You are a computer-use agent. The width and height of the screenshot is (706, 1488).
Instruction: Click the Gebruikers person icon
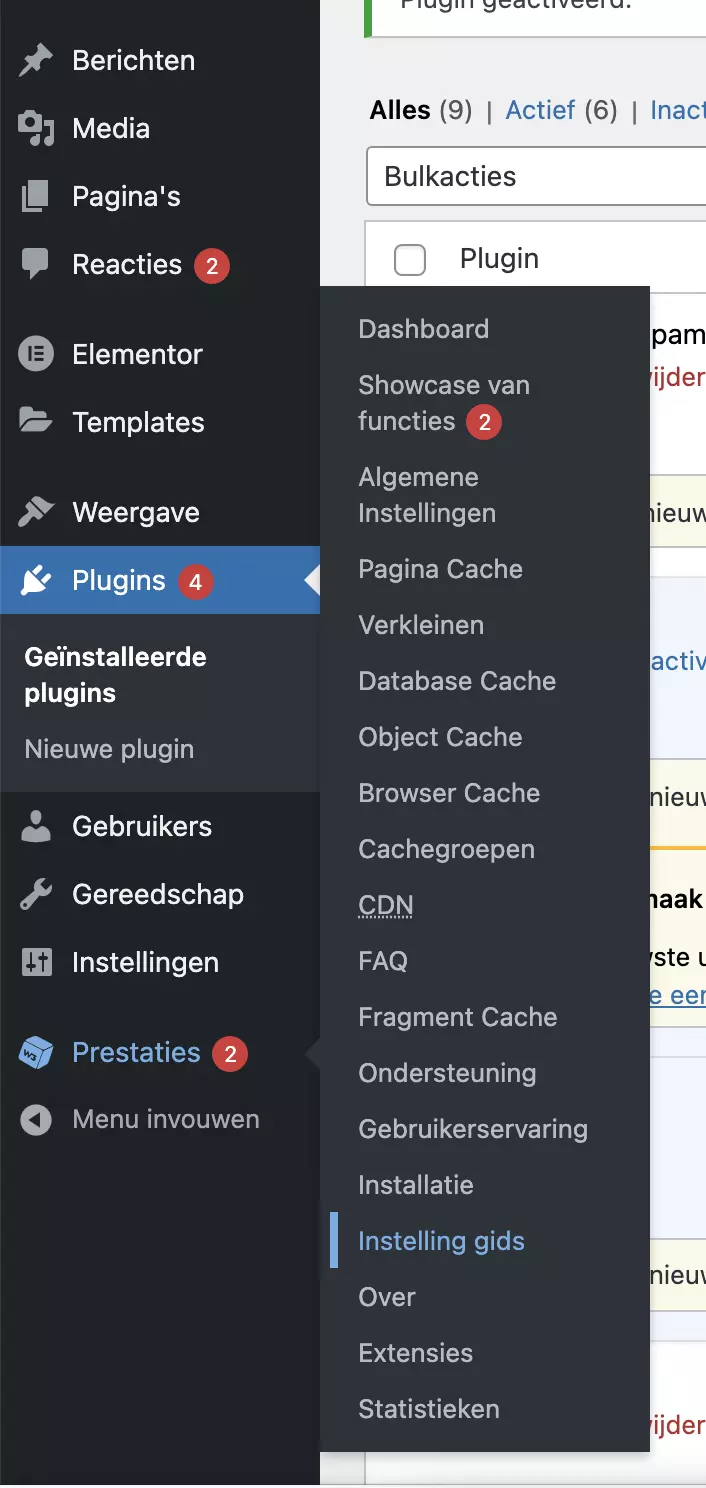tap(36, 827)
